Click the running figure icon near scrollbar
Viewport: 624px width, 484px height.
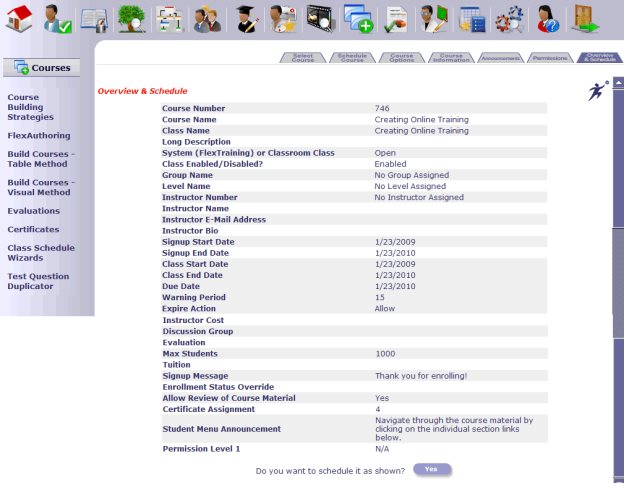(598, 91)
